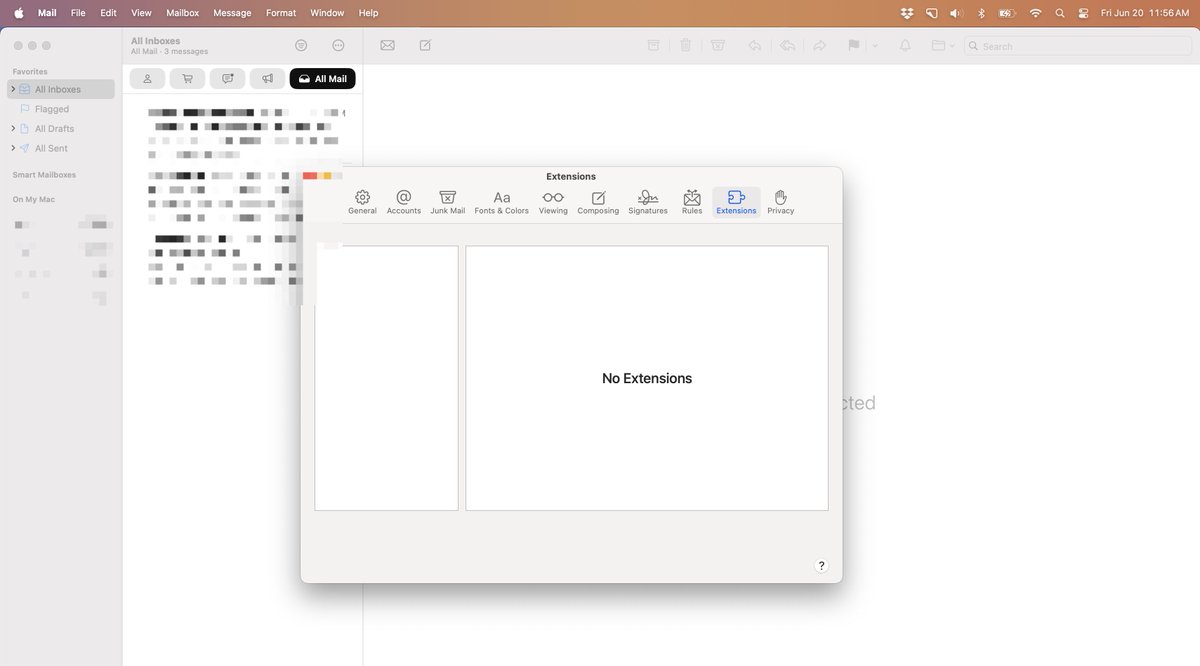Switch to the Rules settings tab
The height and width of the screenshot is (666, 1200).
tap(692, 202)
